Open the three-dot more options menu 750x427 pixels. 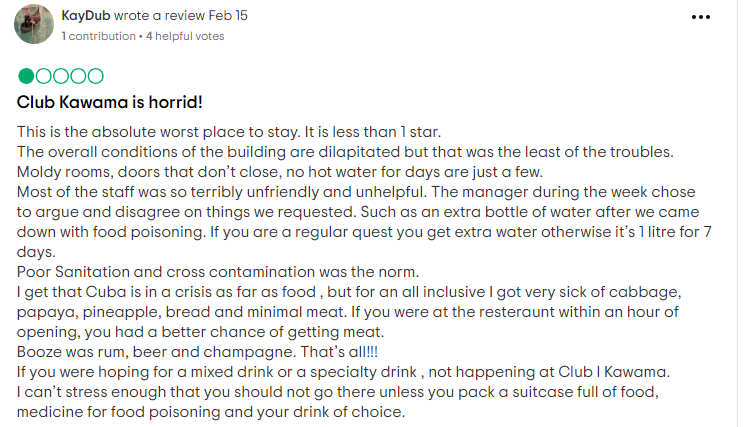[x=700, y=19]
